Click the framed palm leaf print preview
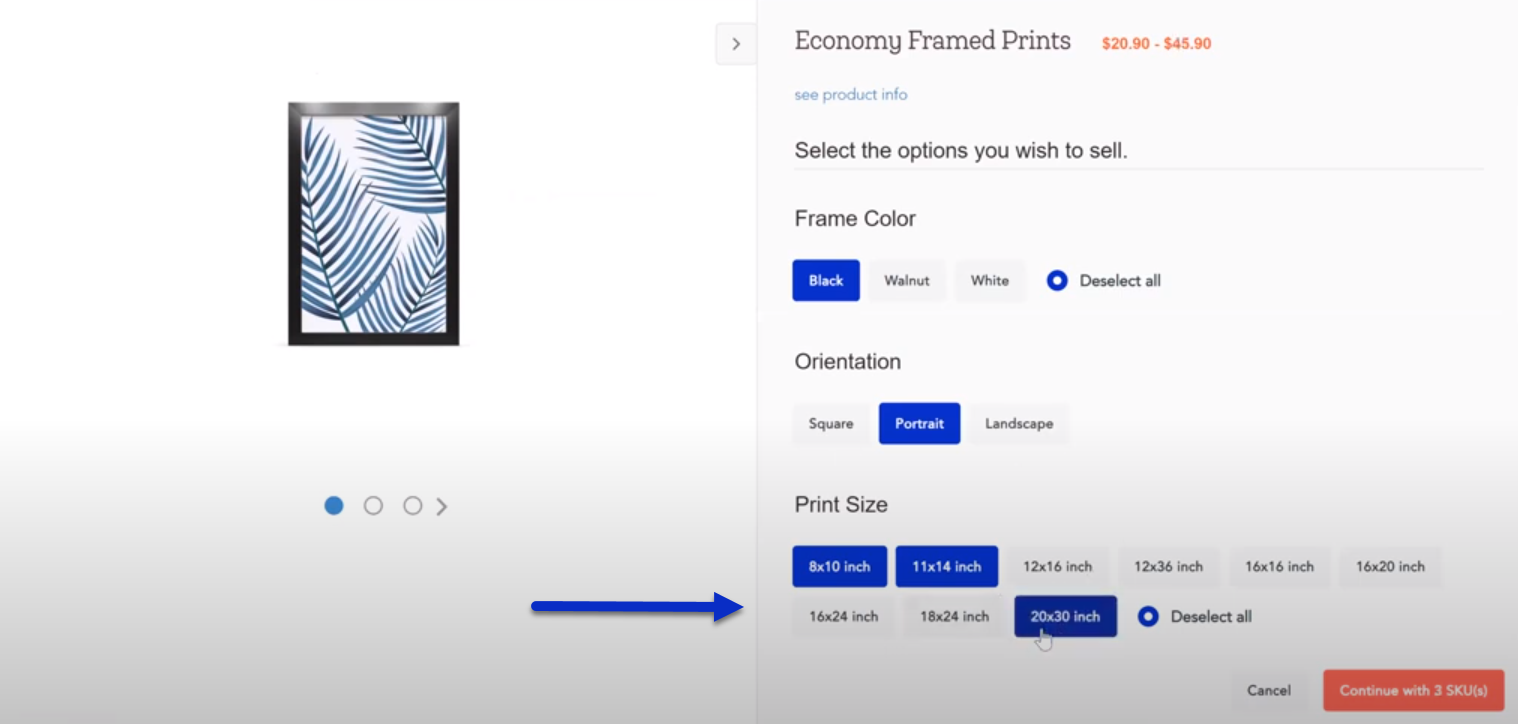 (x=374, y=224)
